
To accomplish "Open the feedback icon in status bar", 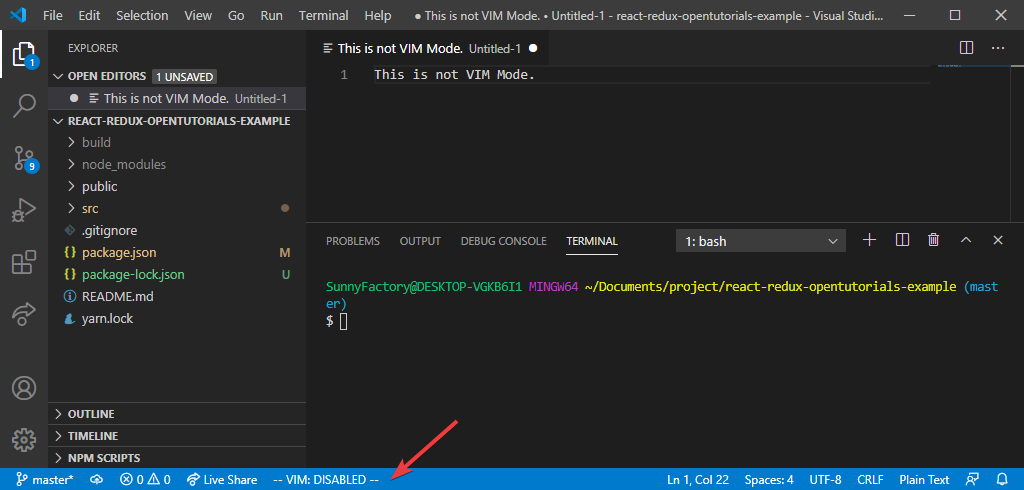I will 973,480.
